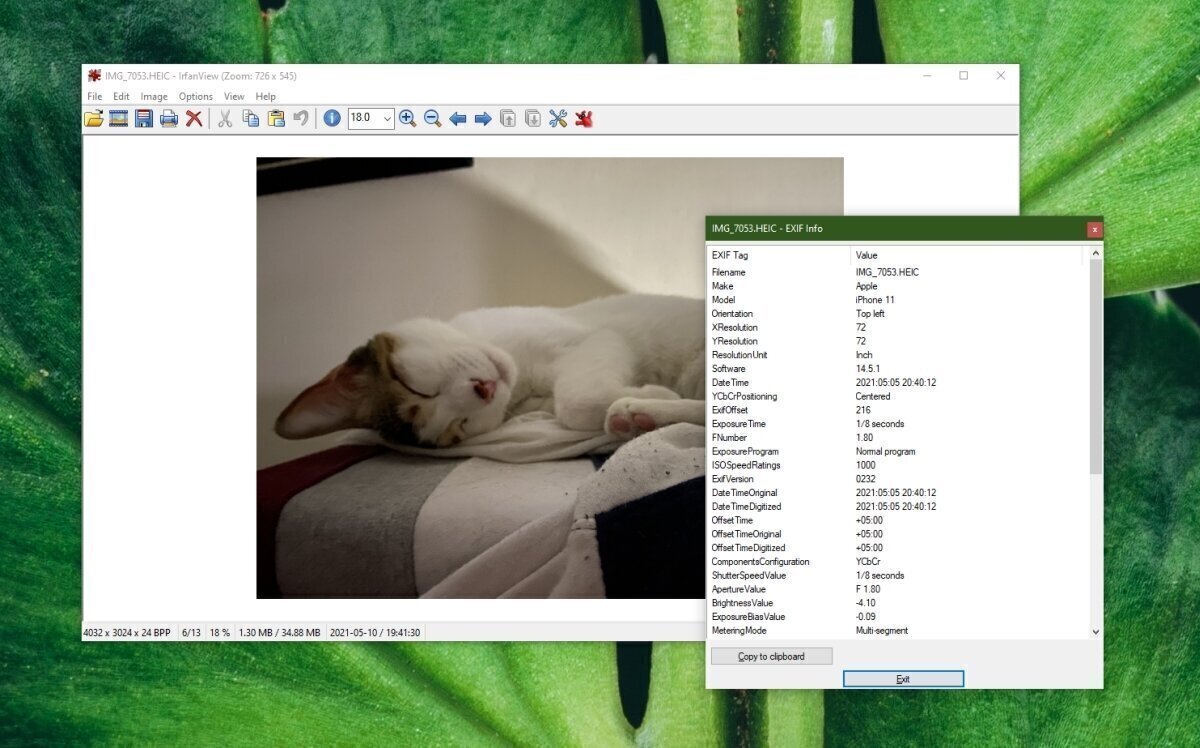This screenshot has height=748, width=1200.
Task: Show image information via the blue info icon
Action: tap(331, 118)
